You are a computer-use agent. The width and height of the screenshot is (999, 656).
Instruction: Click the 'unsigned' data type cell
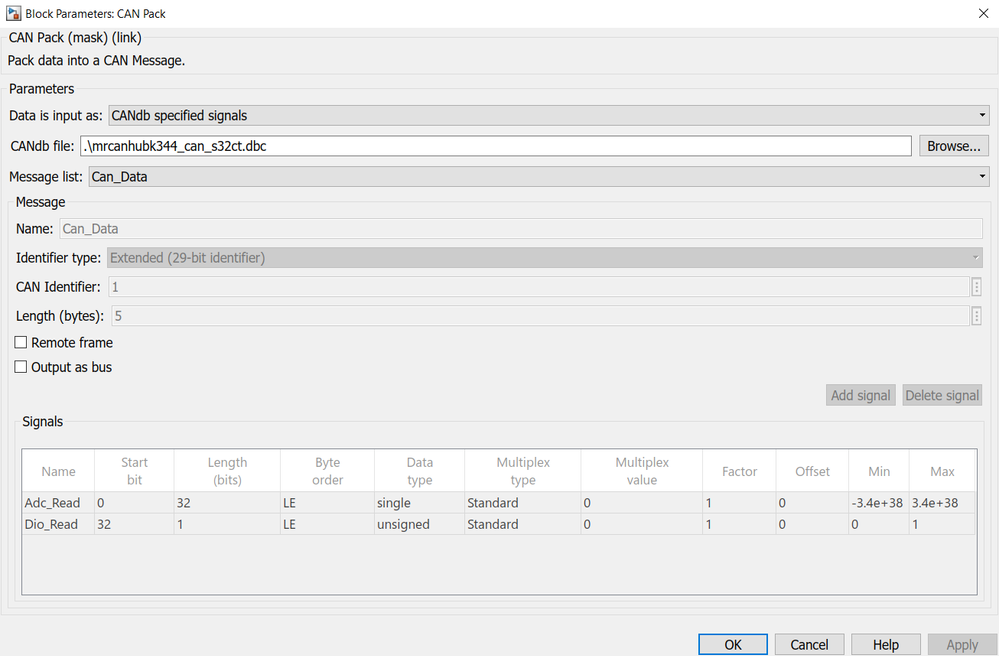coord(420,524)
